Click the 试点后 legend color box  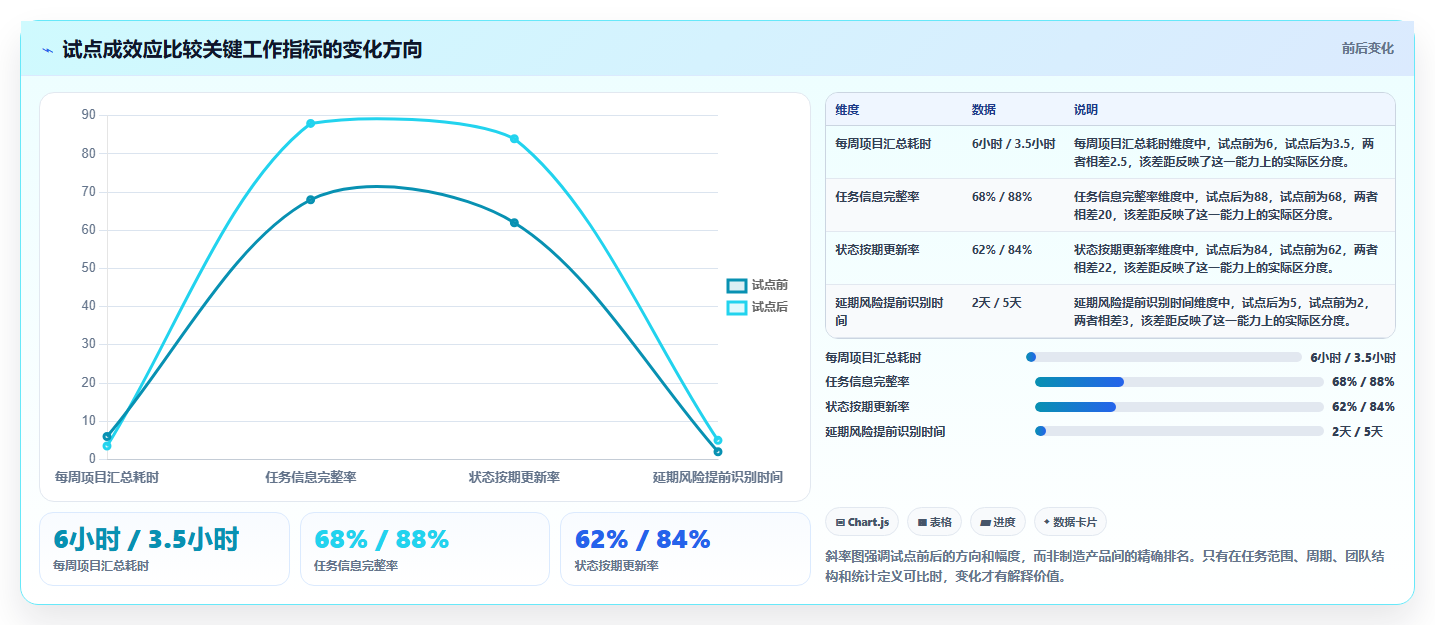coord(737,308)
